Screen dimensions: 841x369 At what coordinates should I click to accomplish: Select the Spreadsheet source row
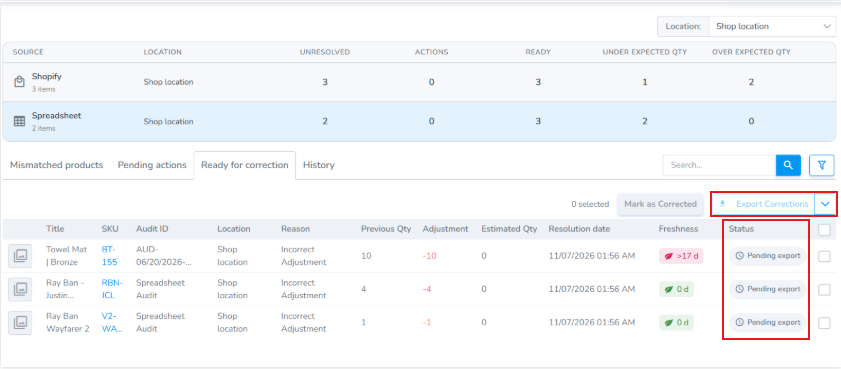click(x=420, y=122)
